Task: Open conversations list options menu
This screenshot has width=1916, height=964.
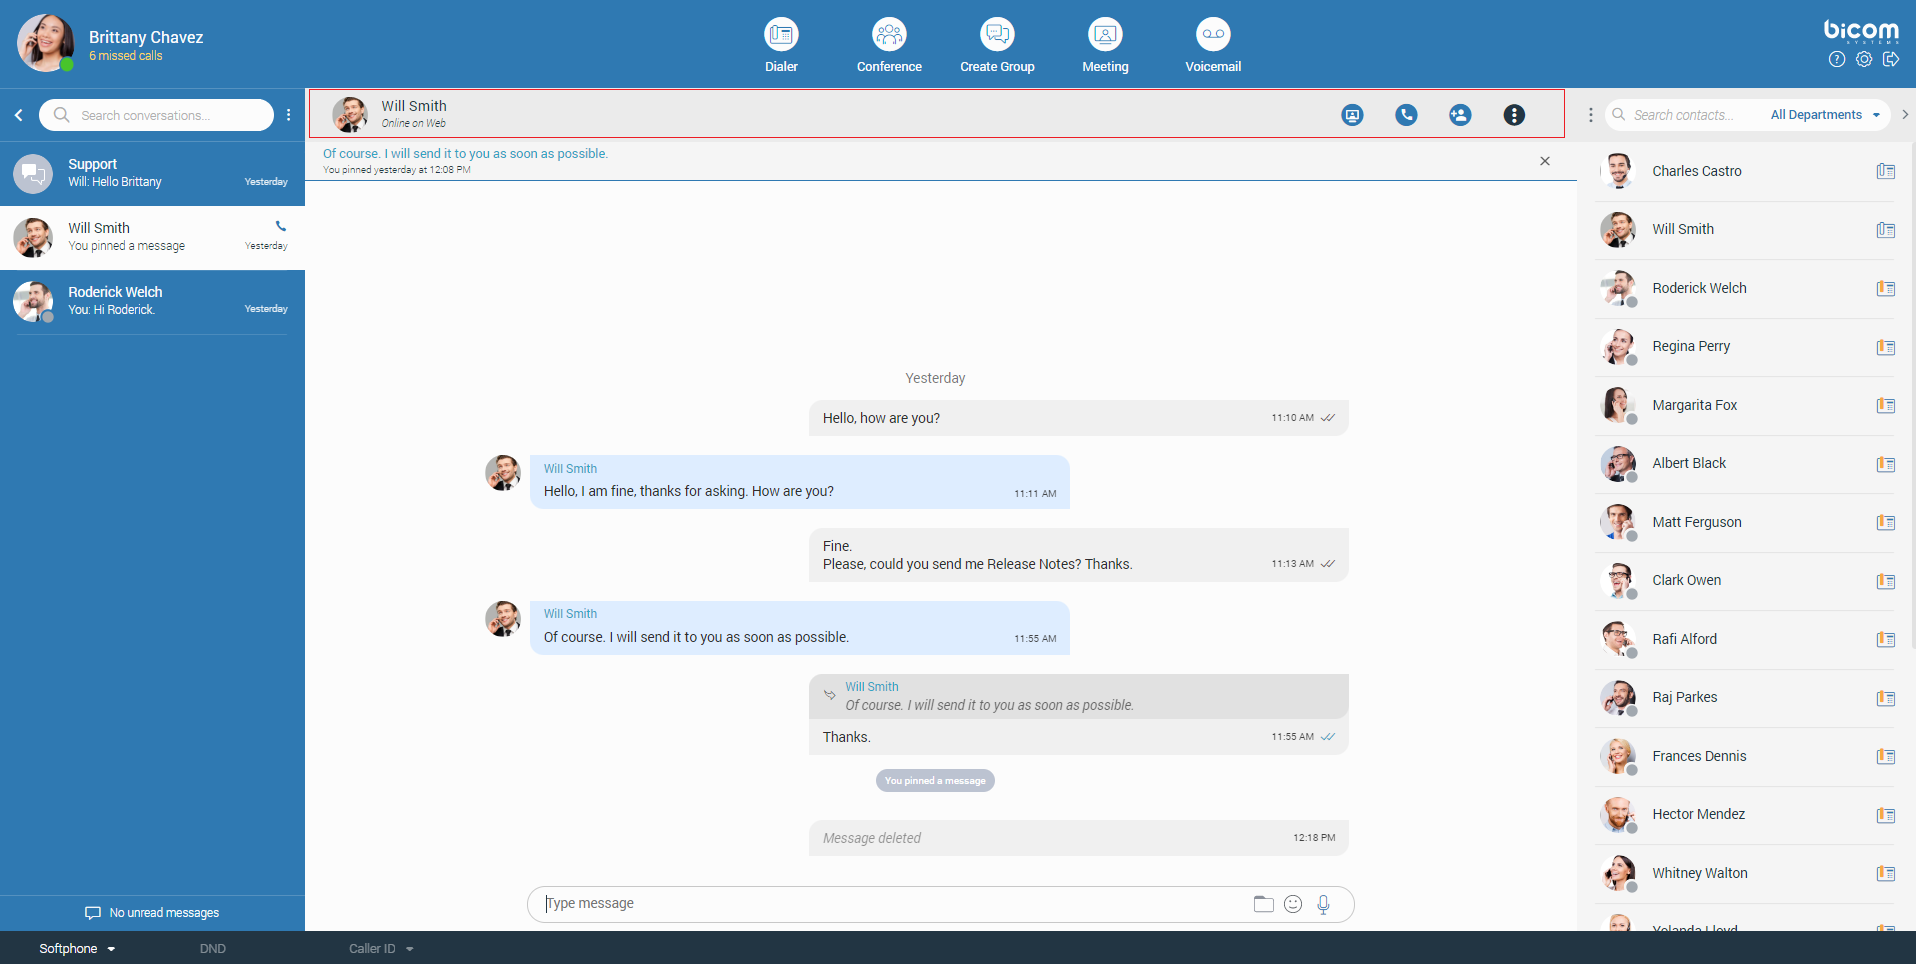Action: pos(289,115)
